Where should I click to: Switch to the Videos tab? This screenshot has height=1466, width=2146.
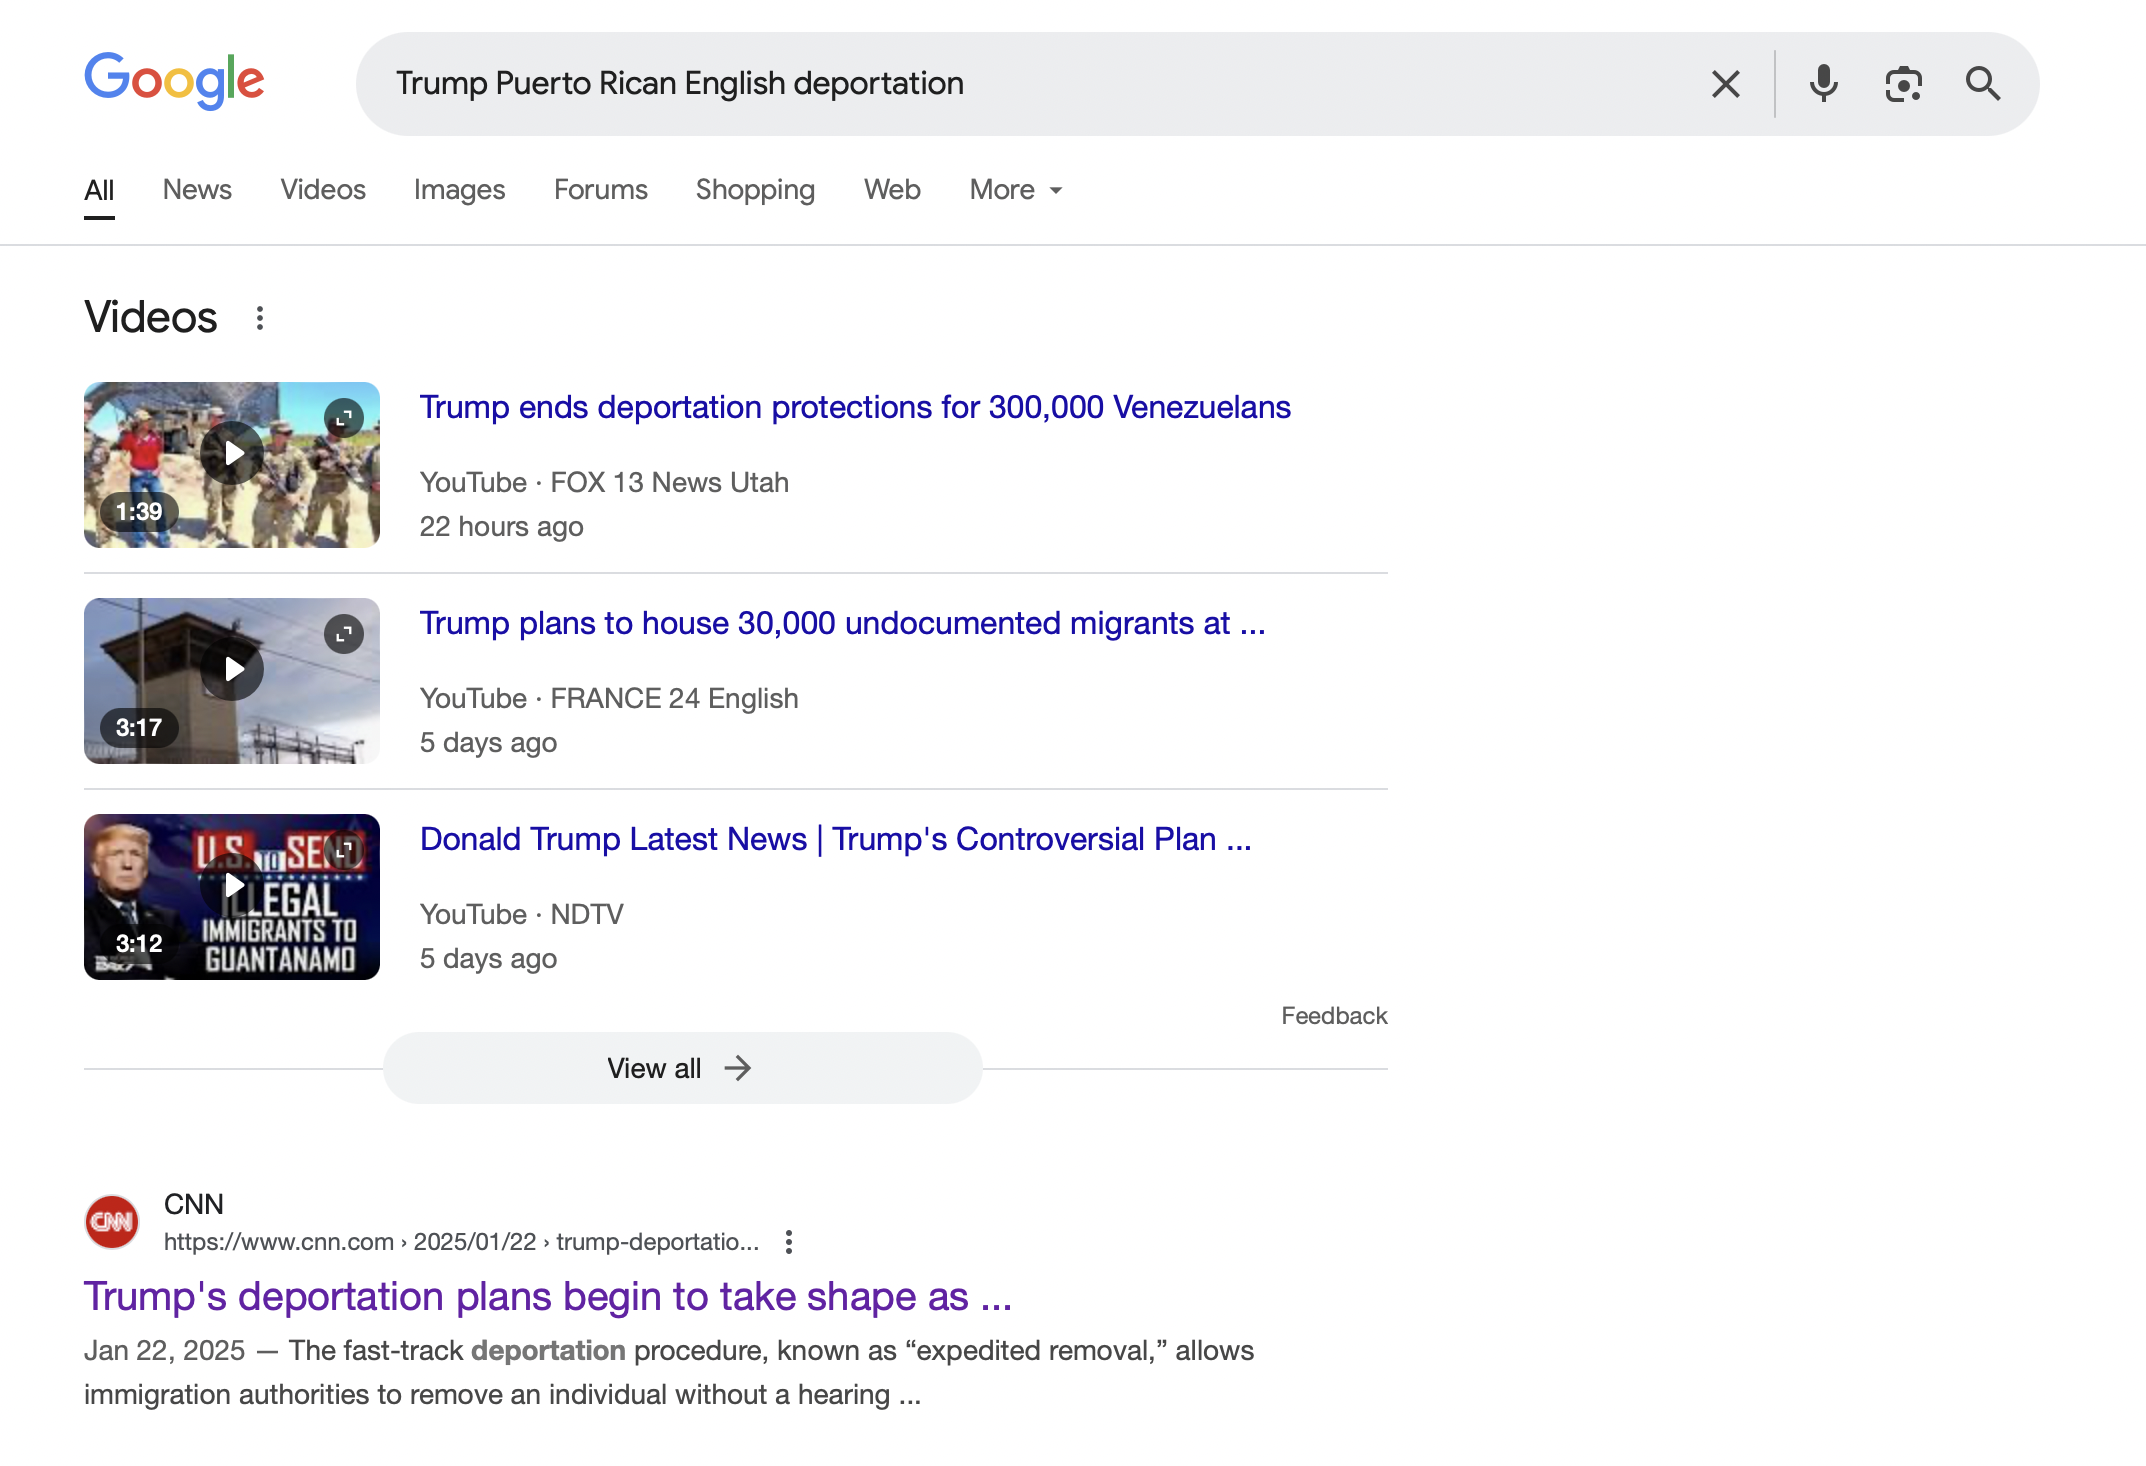(323, 190)
